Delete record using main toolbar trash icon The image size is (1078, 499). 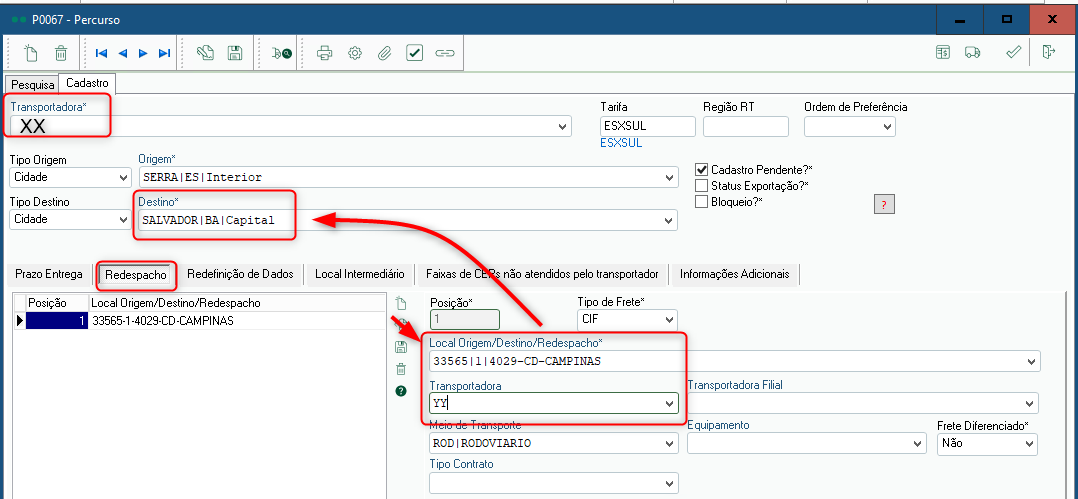click(61, 53)
